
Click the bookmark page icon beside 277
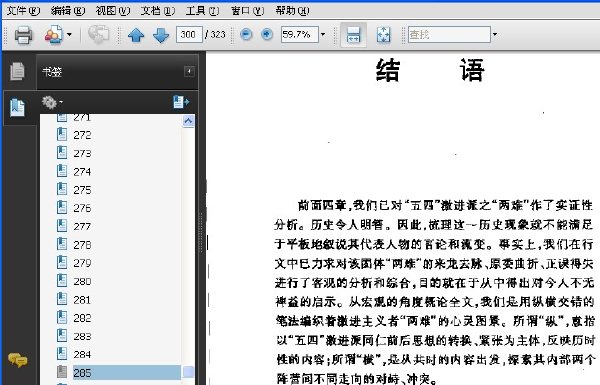pos(62,226)
